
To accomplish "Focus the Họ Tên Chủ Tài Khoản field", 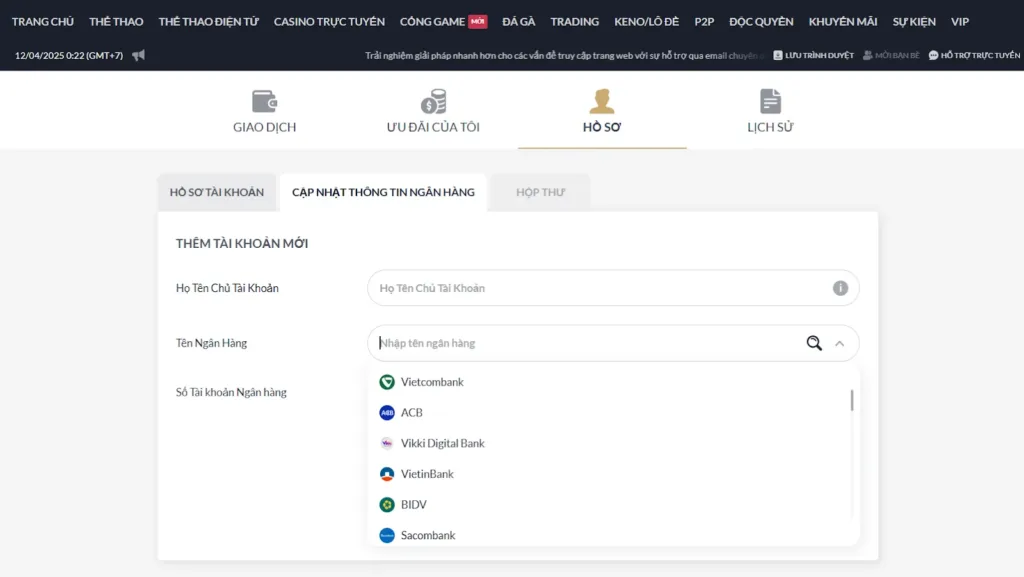I will [x=600, y=288].
